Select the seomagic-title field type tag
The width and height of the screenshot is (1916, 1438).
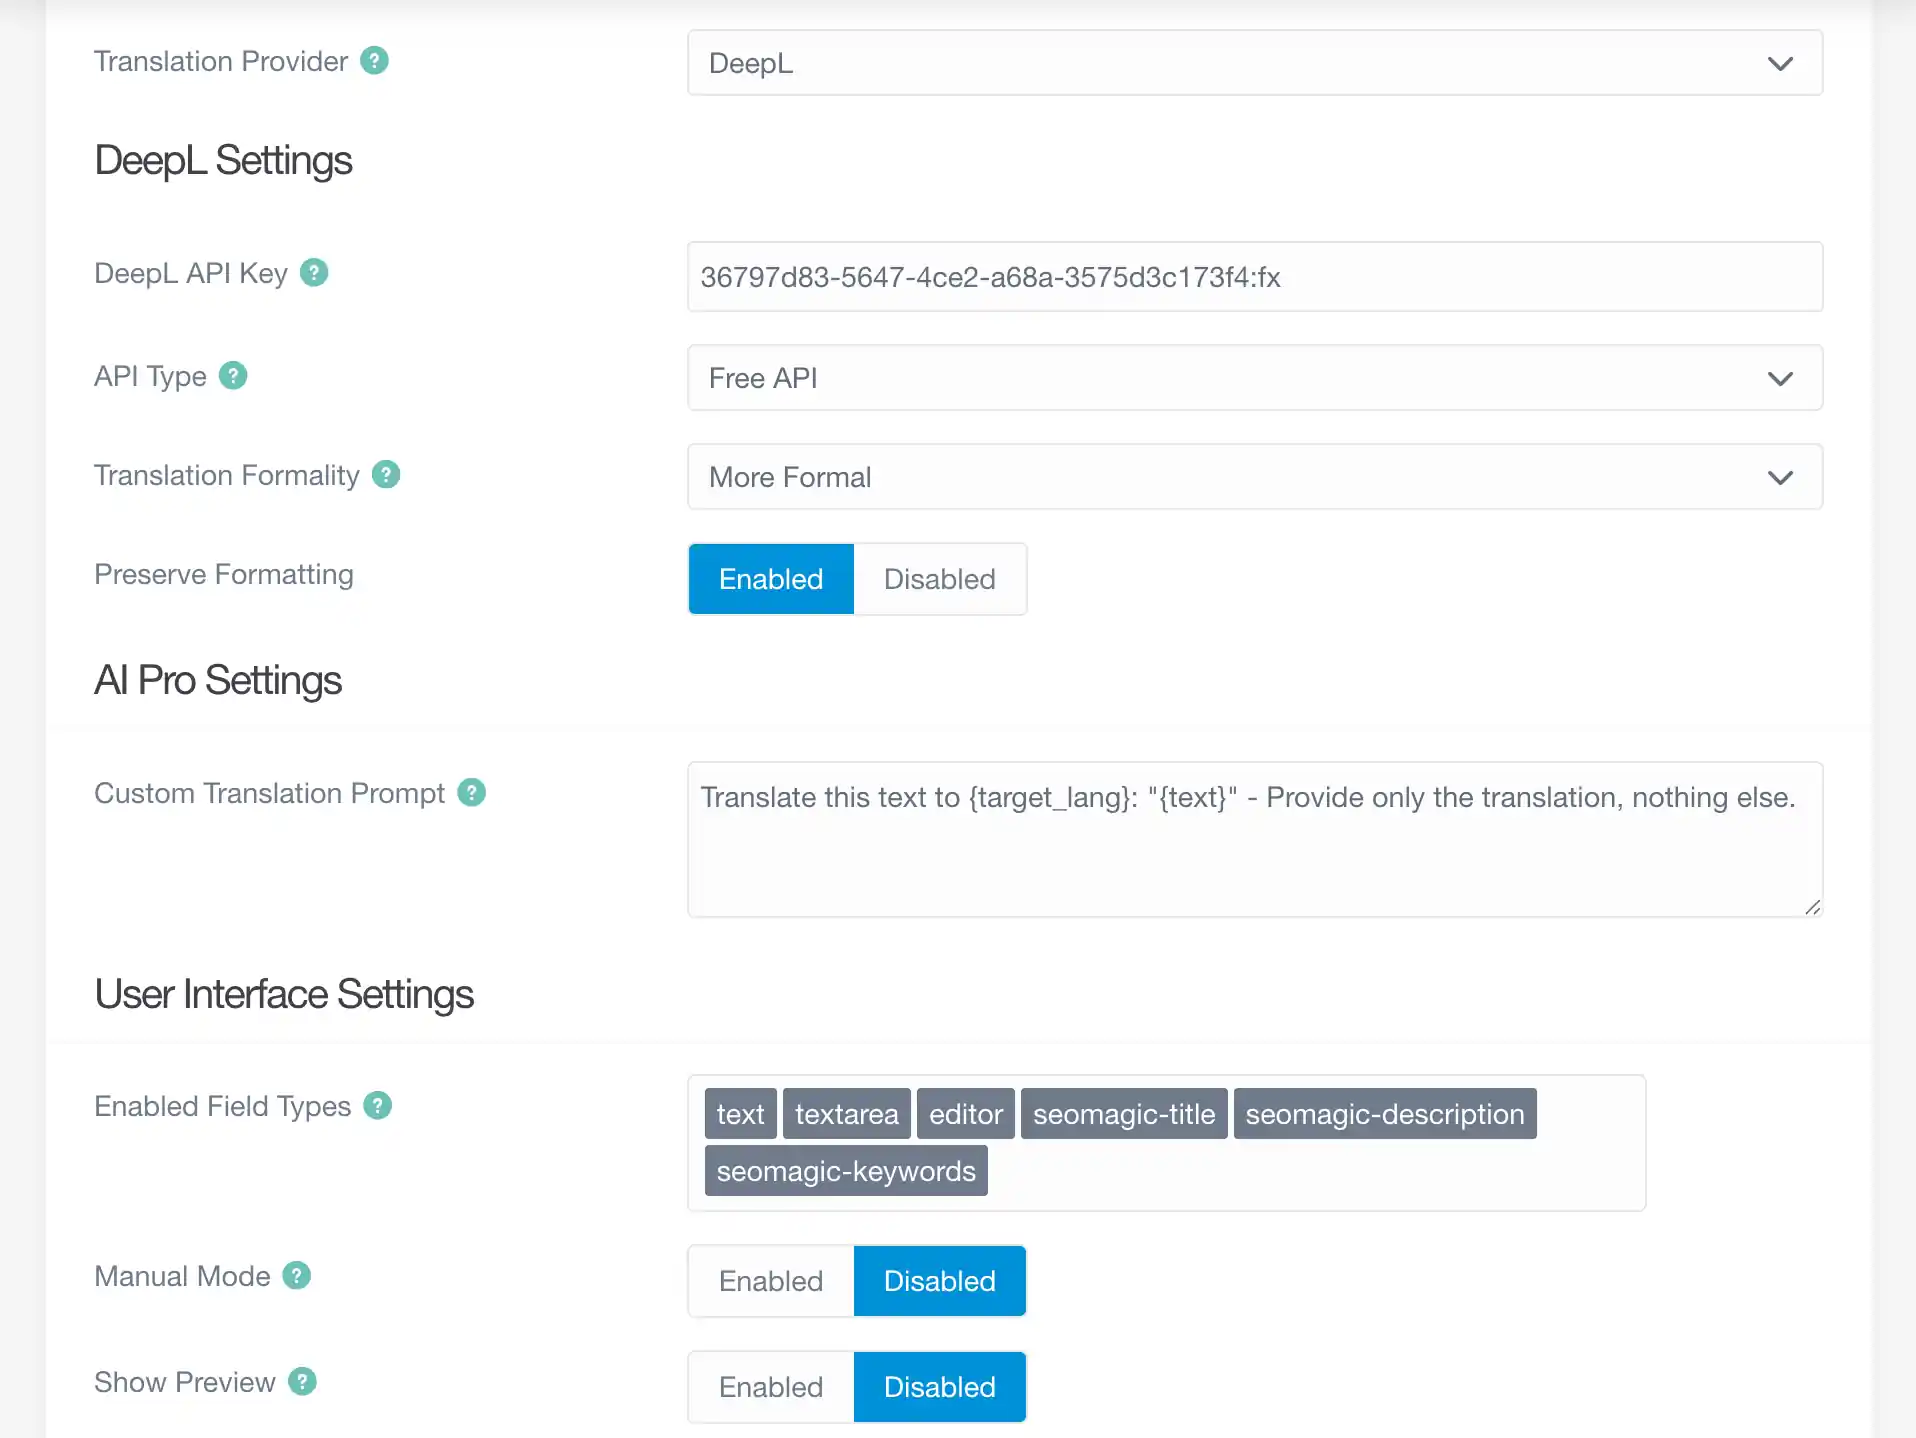pos(1123,1114)
